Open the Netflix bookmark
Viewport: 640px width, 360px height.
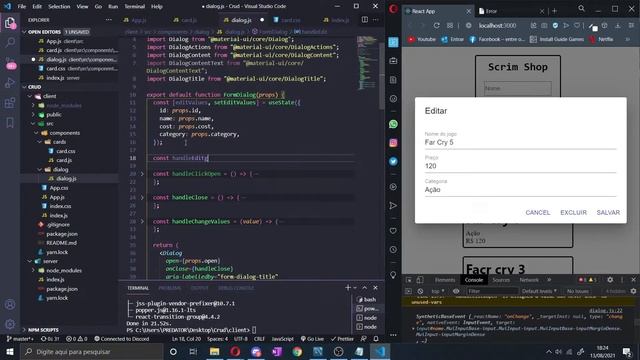point(601,40)
